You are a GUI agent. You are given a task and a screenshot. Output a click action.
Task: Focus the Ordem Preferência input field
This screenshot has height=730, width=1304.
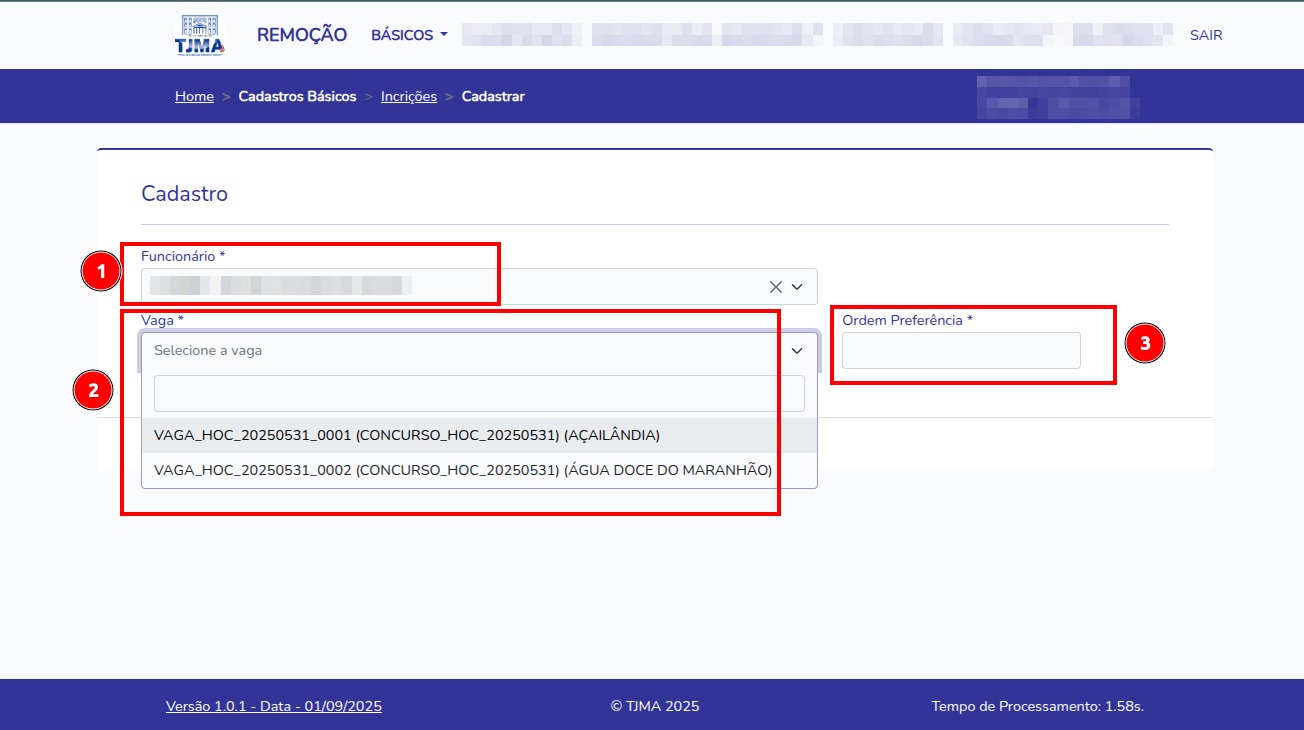coord(961,351)
